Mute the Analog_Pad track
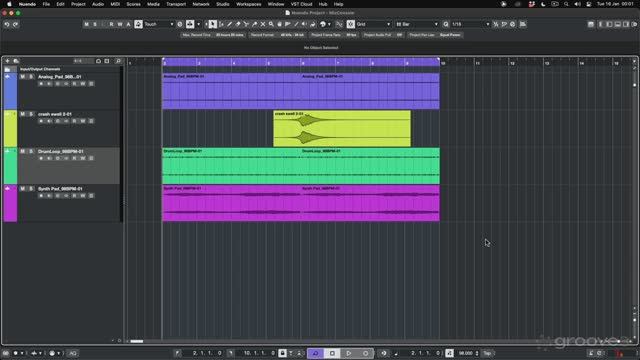The height and width of the screenshot is (360, 640). point(22,77)
